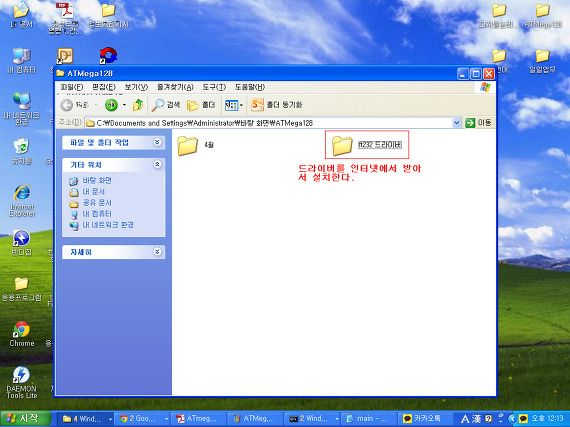
Task: Go up one folder level icon
Action: 137,105
